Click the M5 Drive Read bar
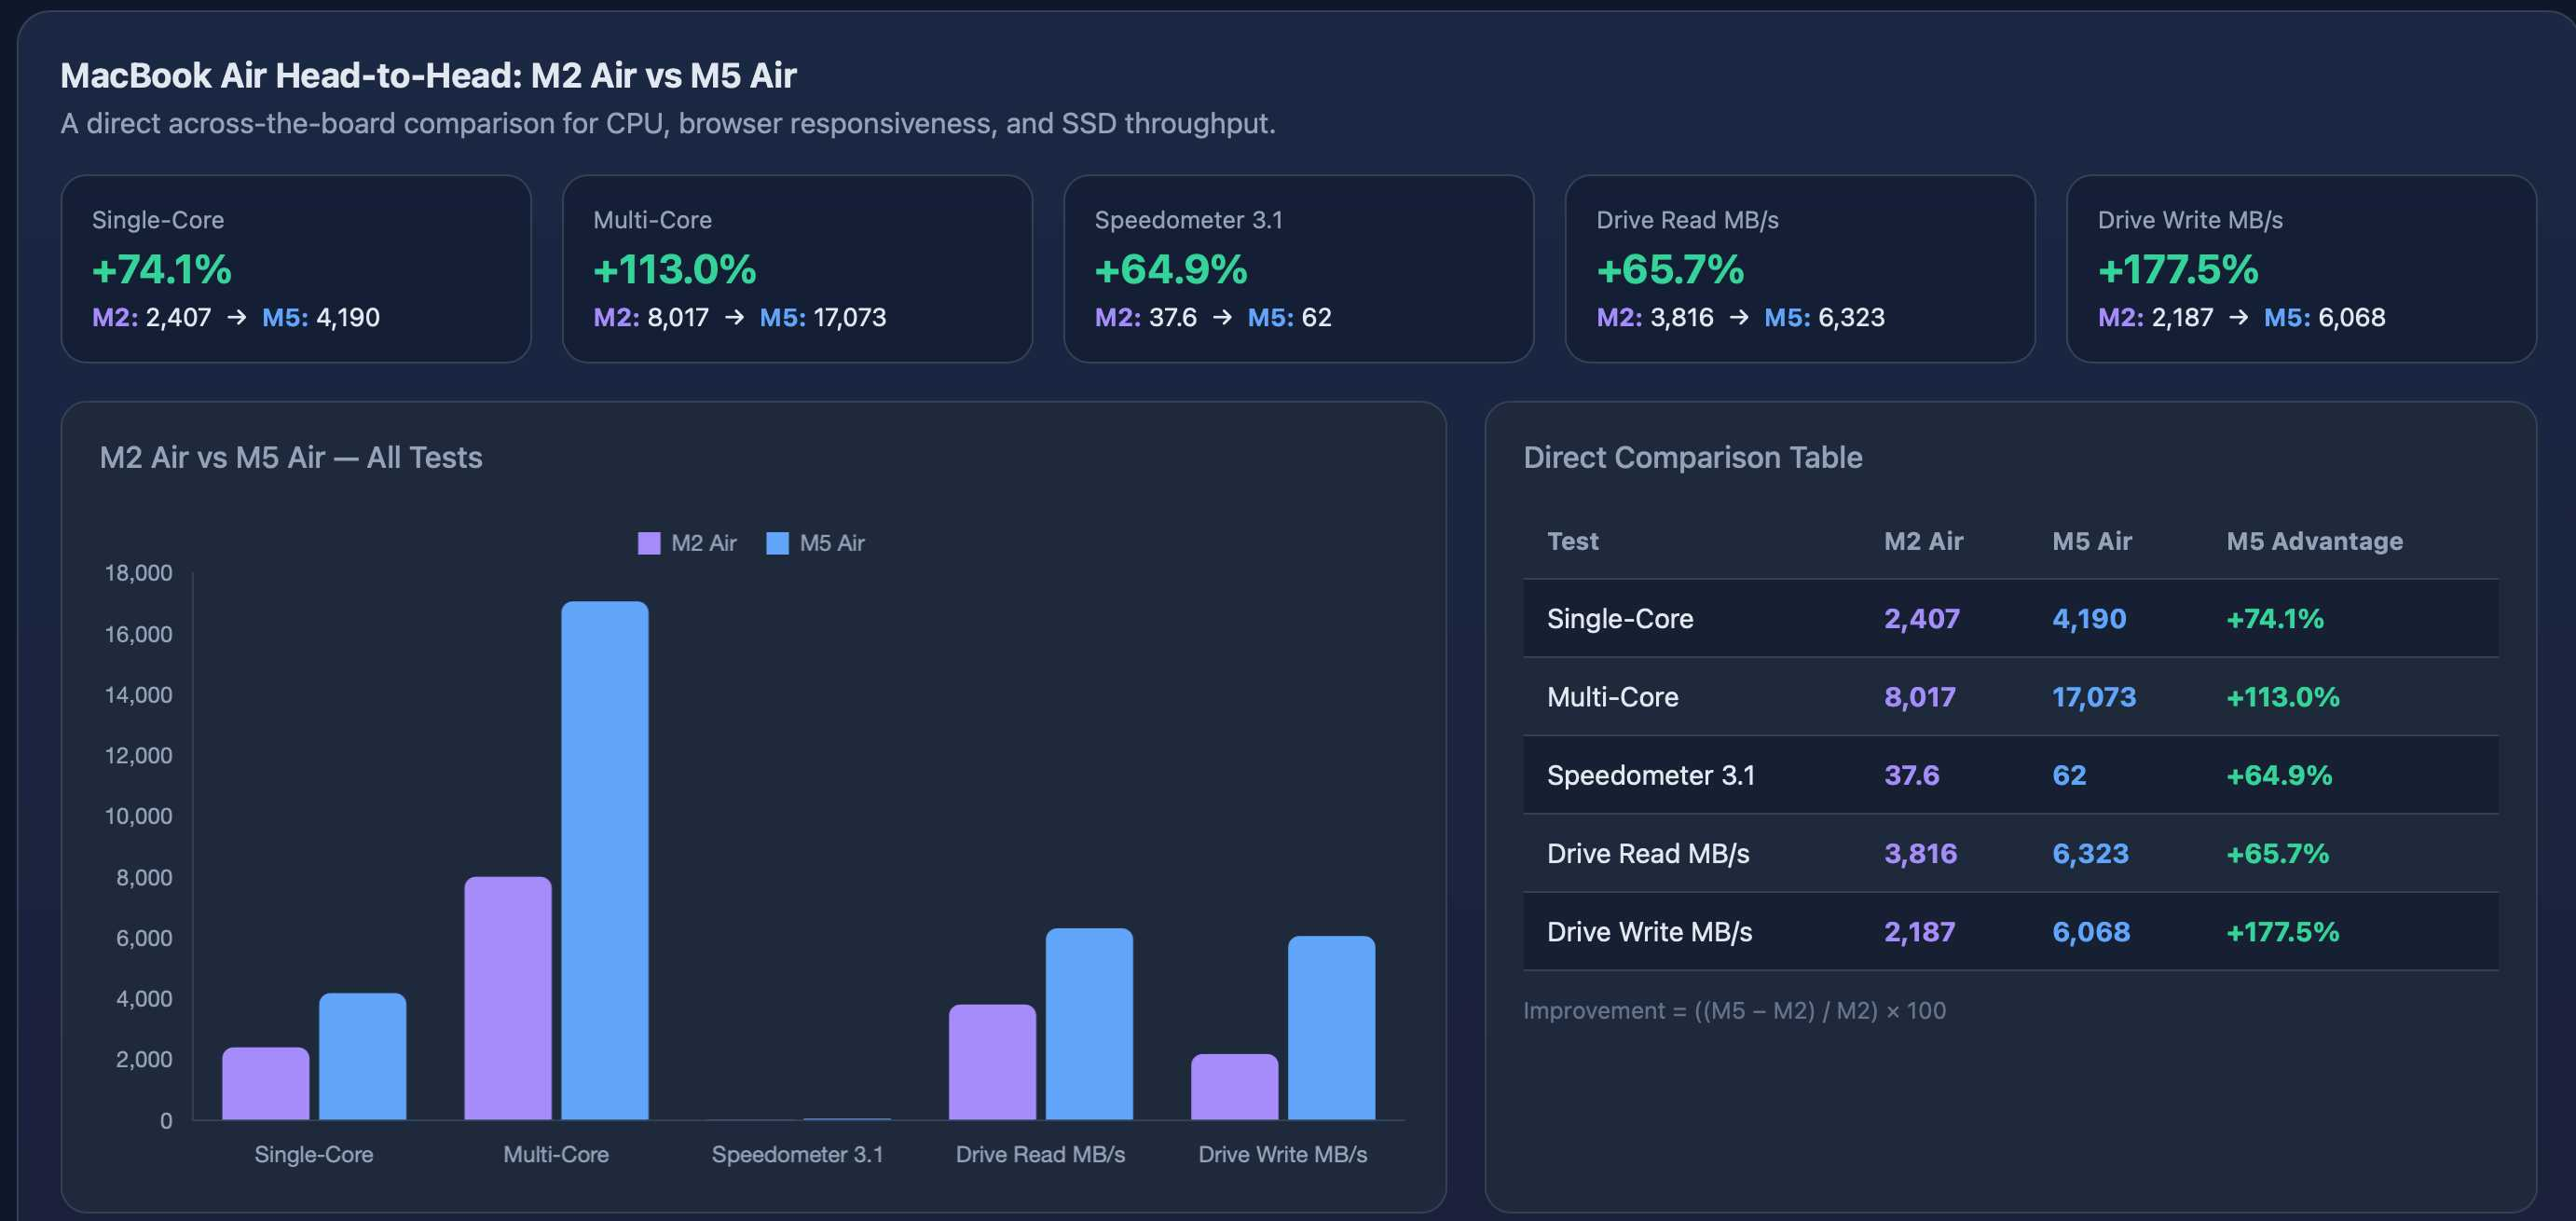The height and width of the screenshot is (1221, 2576). click(x=1089, y=1023)
